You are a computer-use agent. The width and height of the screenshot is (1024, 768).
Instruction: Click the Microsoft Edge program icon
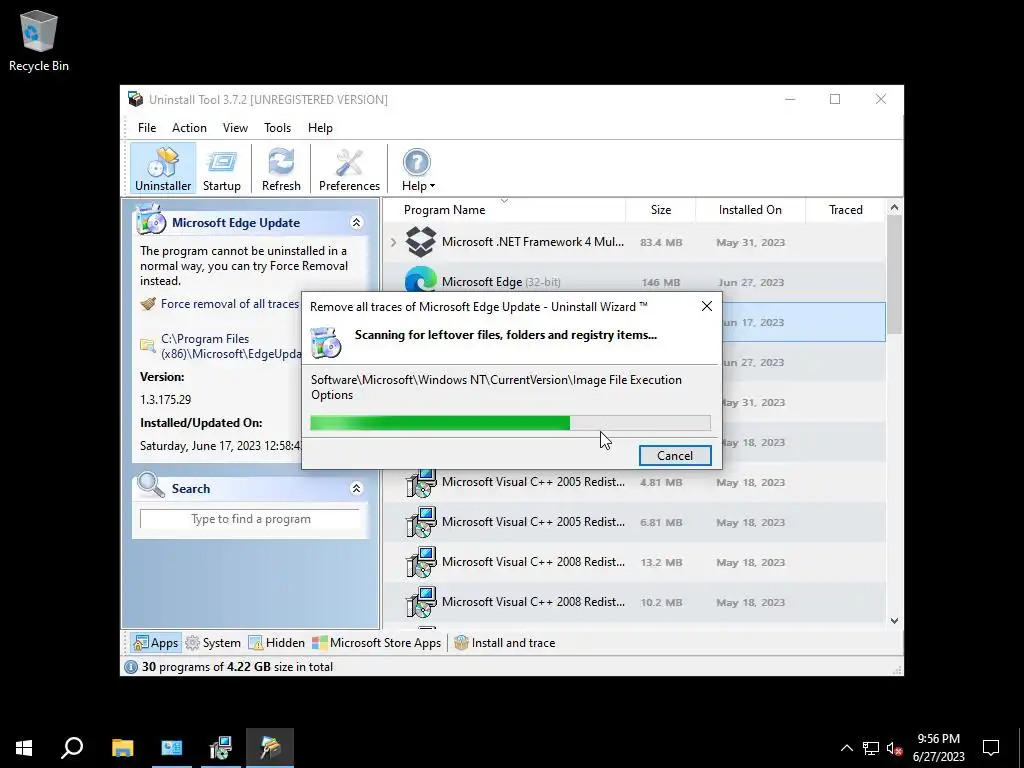[x=421, y=281]
